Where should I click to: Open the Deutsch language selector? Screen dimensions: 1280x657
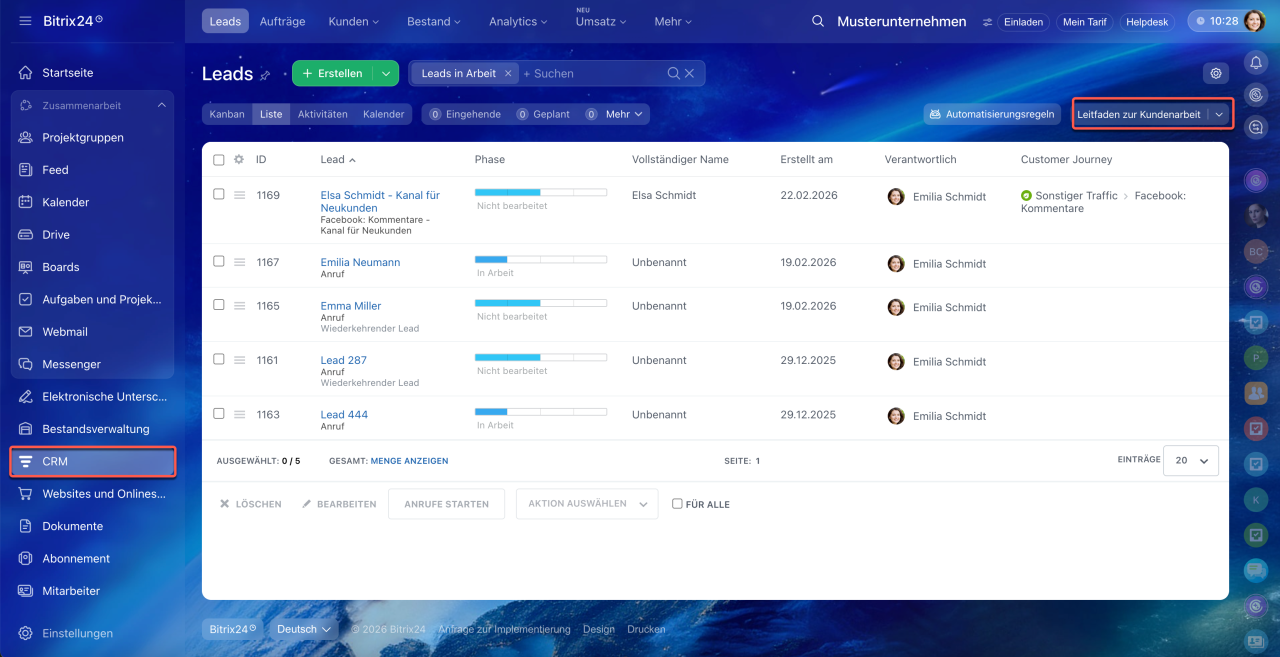(x=304, y=629)
